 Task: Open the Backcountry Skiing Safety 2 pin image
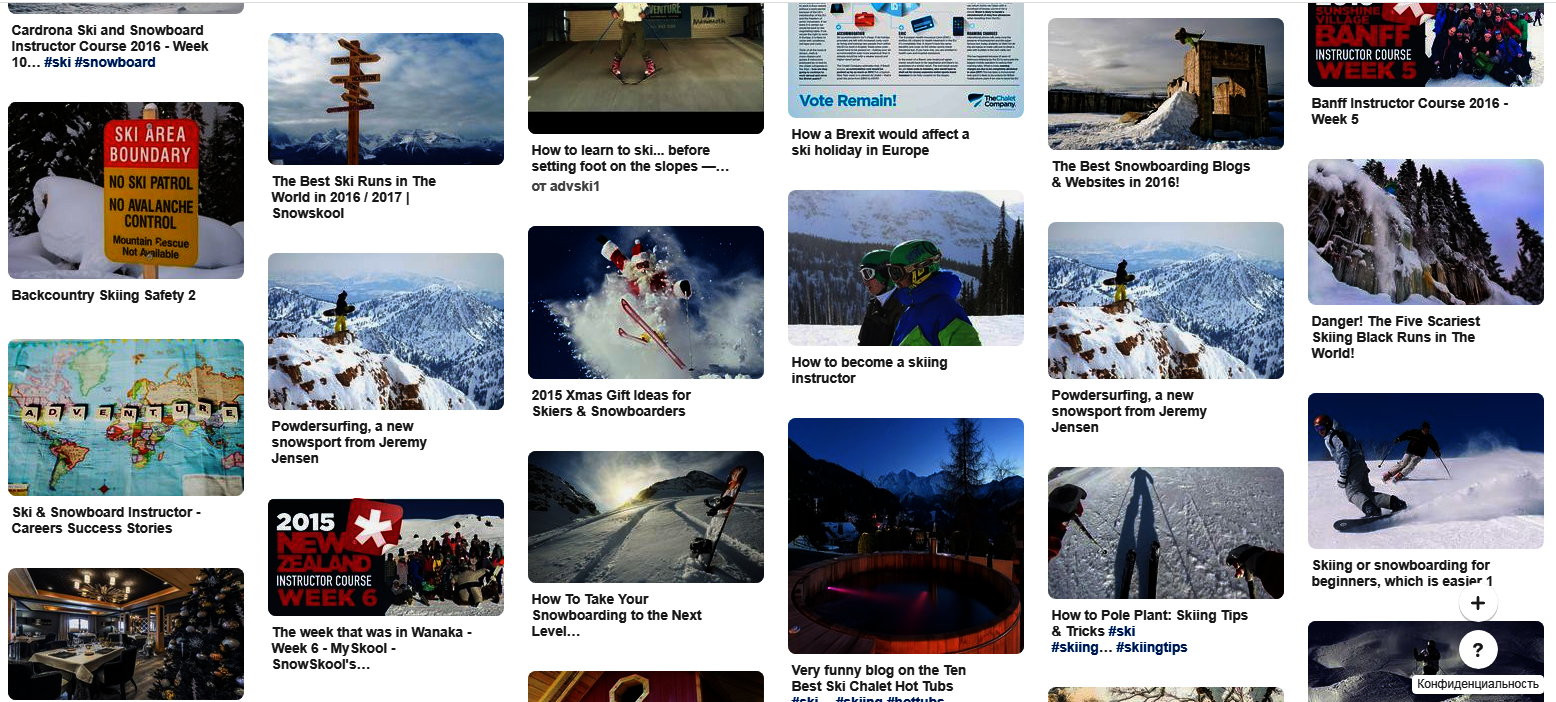[126, 190]
